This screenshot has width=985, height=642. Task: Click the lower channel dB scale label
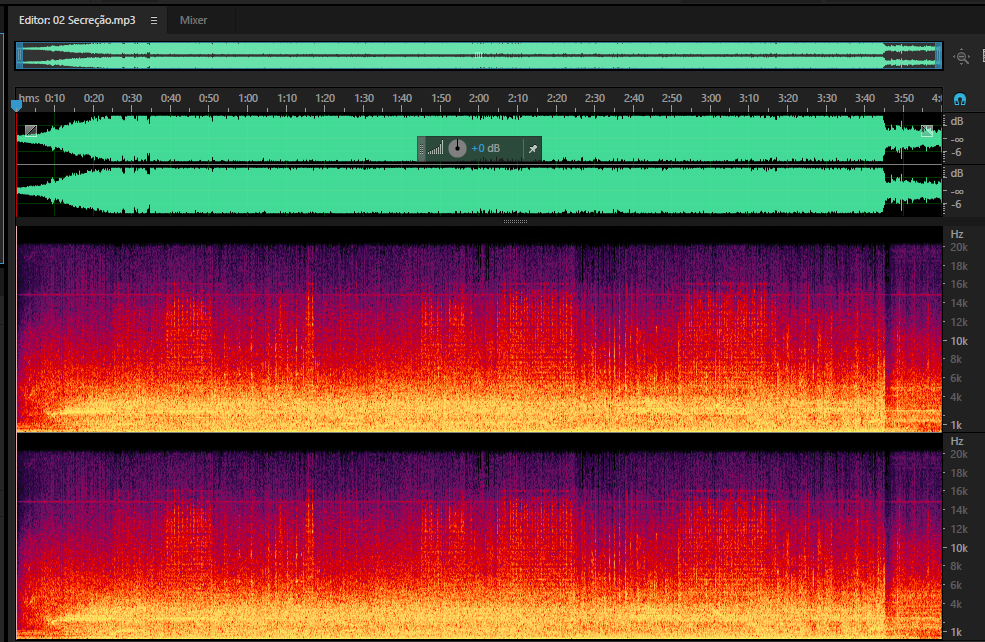(957, 173)
